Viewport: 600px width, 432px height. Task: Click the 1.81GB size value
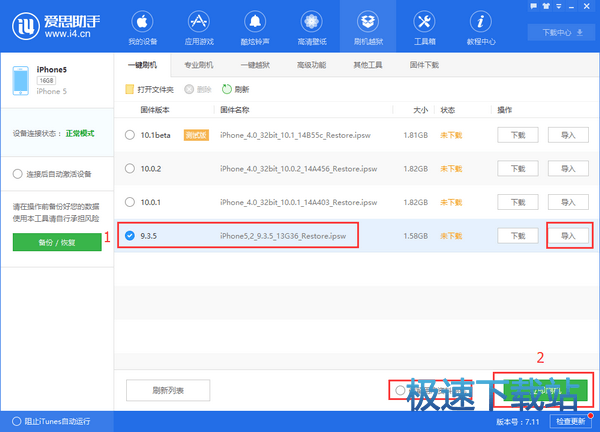[x=416, y=135]
